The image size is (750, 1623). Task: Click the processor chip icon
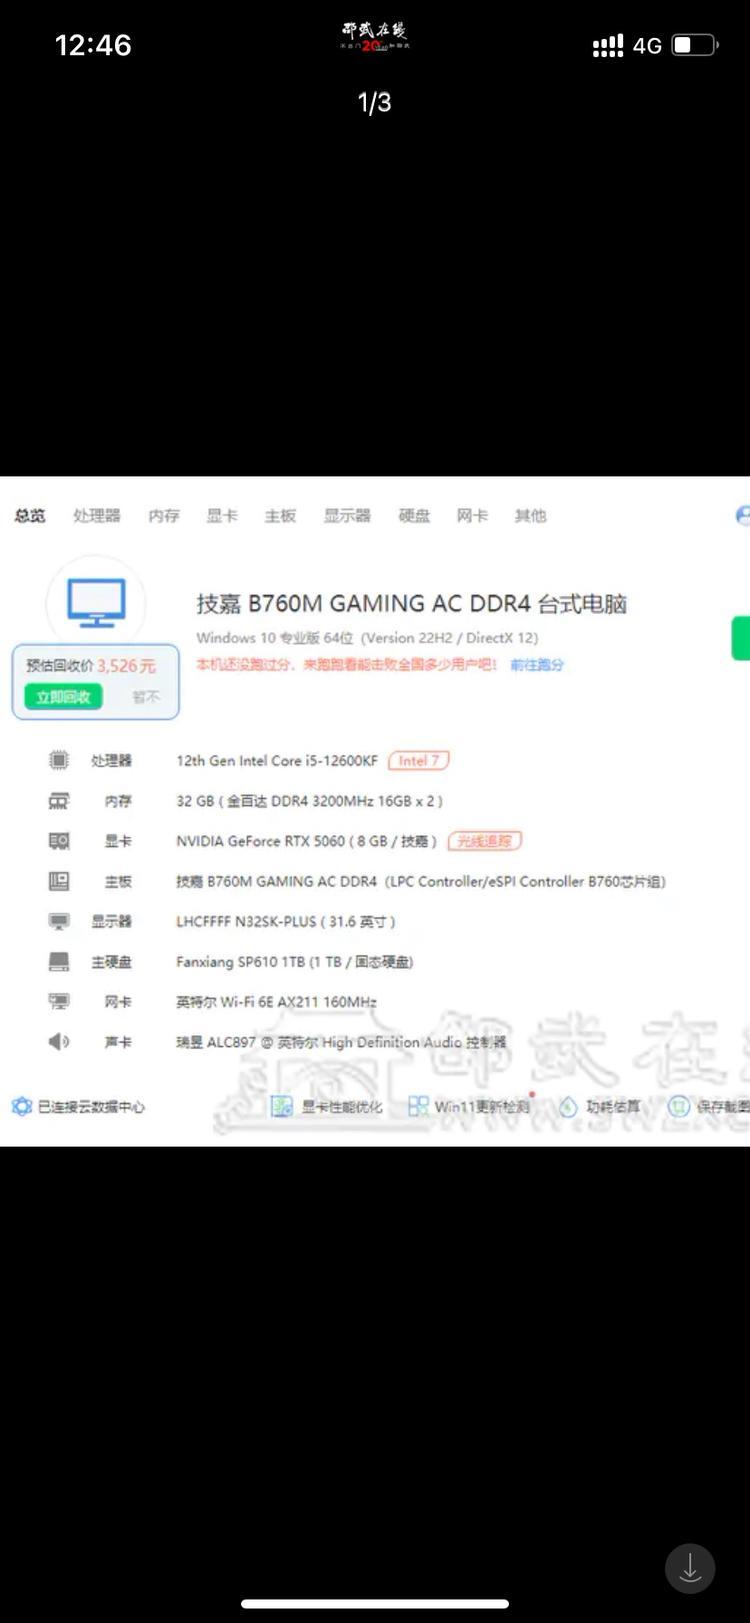click(59, 760)
